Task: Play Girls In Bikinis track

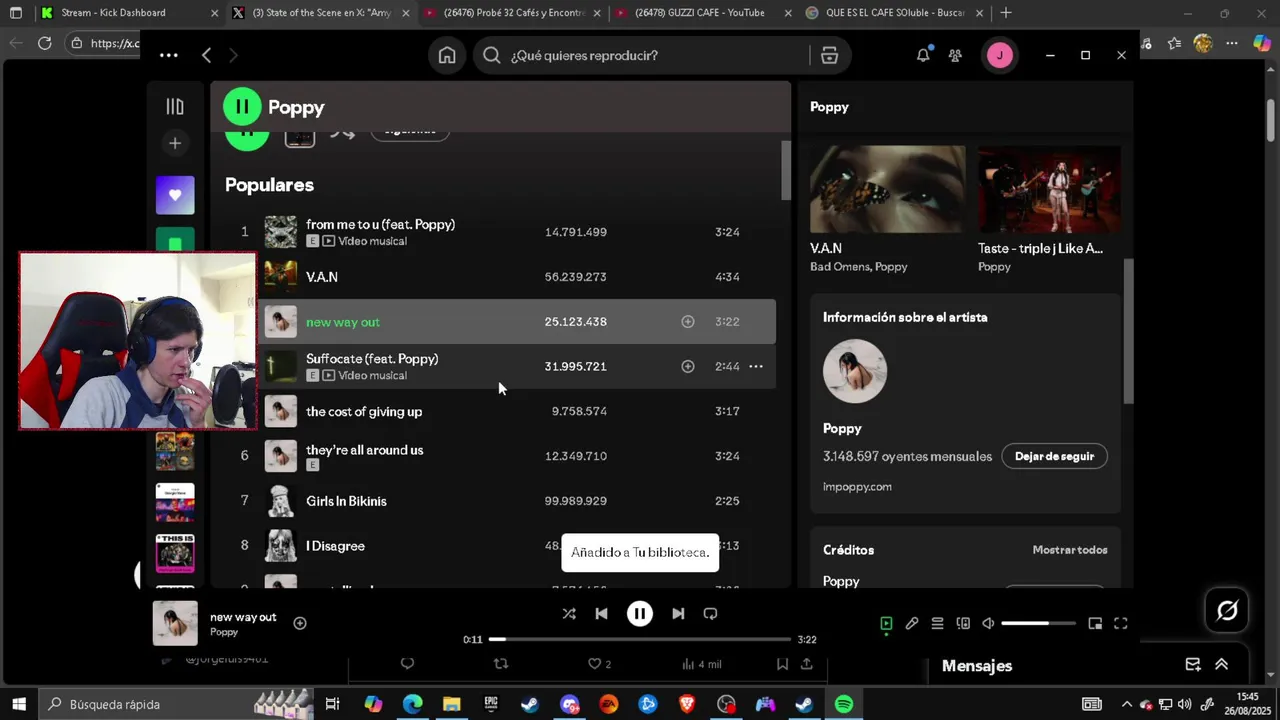Action: click(346, 501)
